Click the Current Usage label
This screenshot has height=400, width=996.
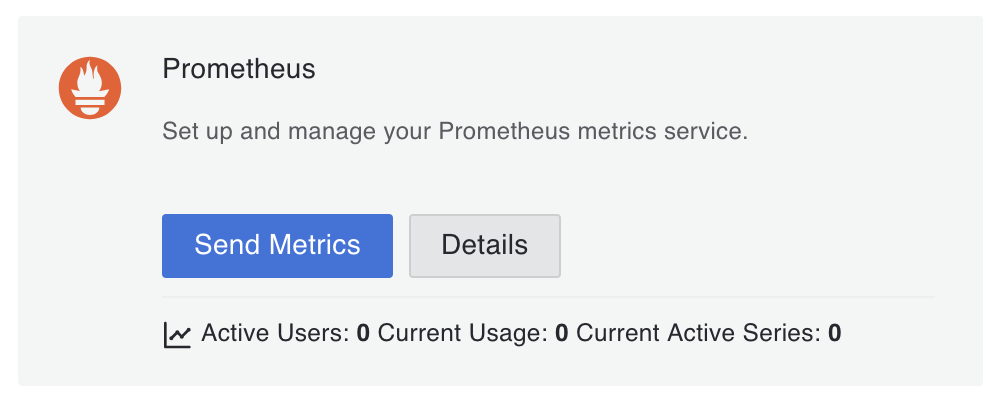click(462, 333)
